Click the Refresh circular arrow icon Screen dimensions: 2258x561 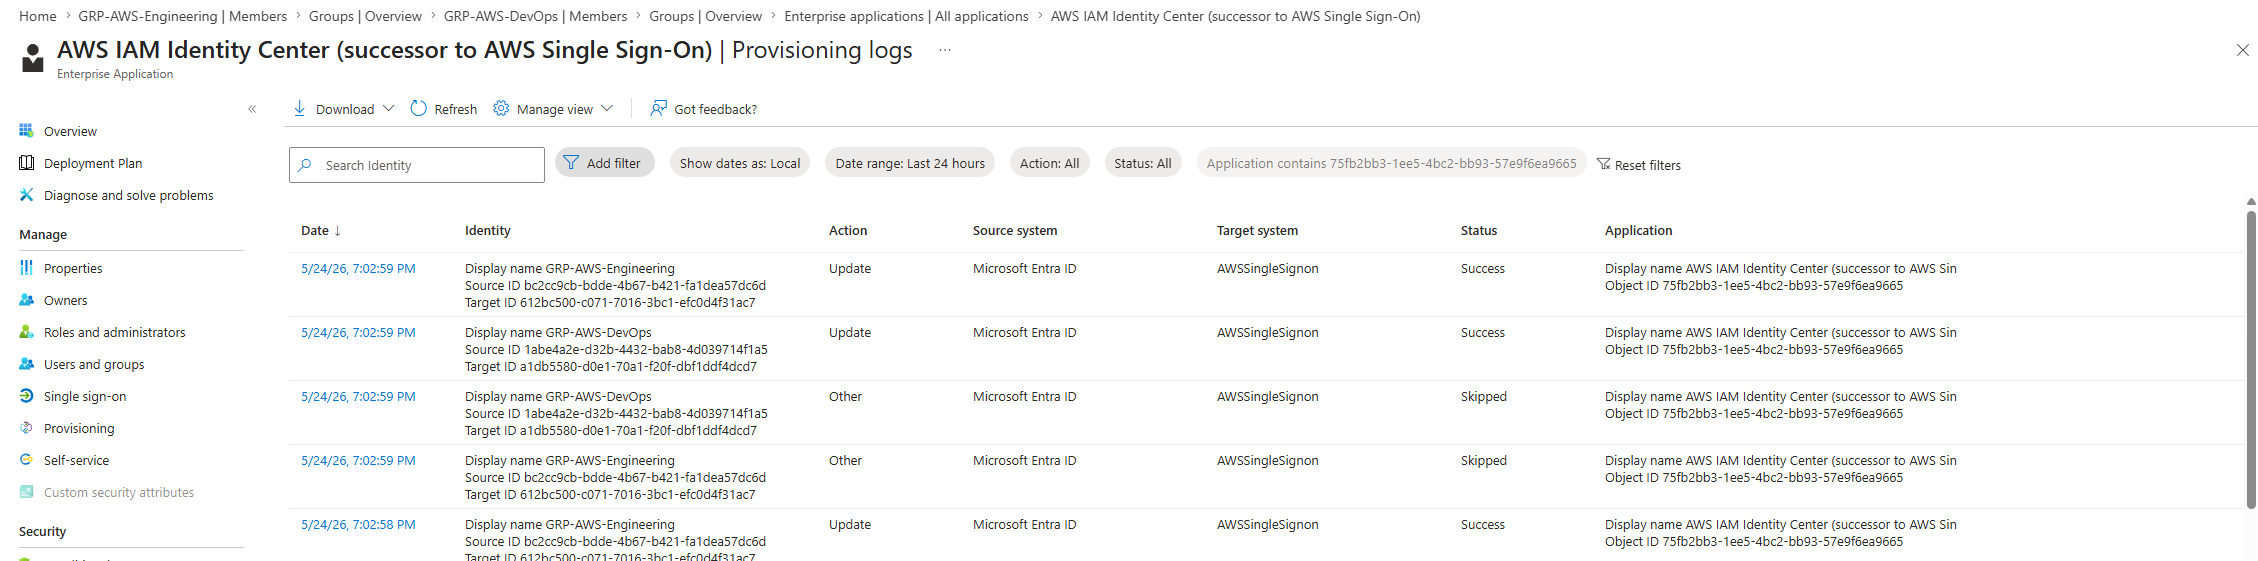click(x=419, y=108)
